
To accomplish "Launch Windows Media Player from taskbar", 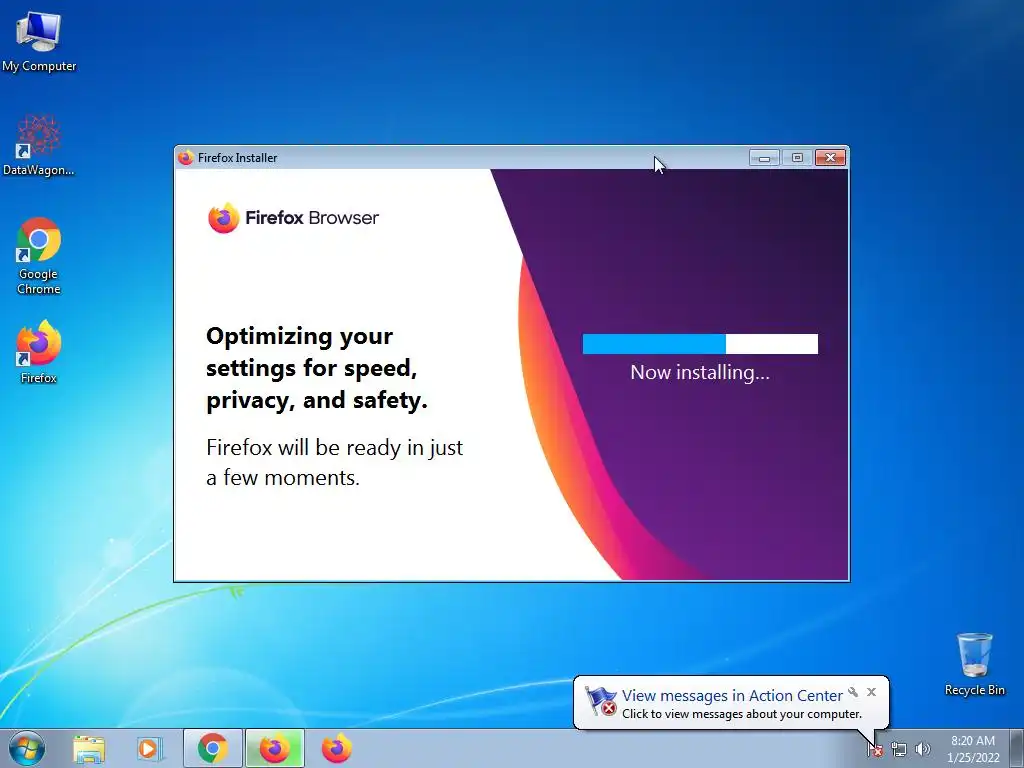I will 150,749.
